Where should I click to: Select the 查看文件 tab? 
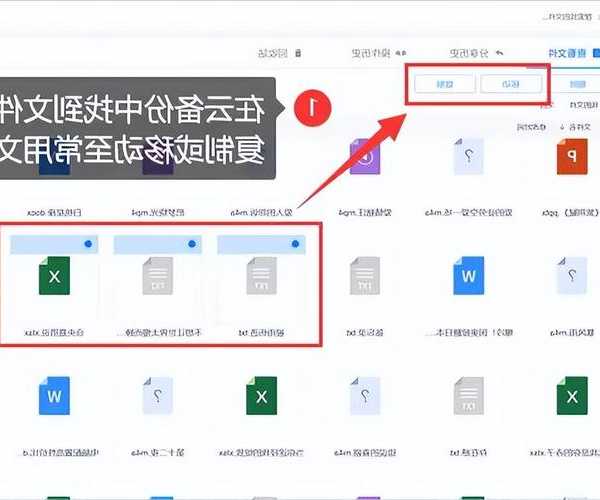pos(573,53)
